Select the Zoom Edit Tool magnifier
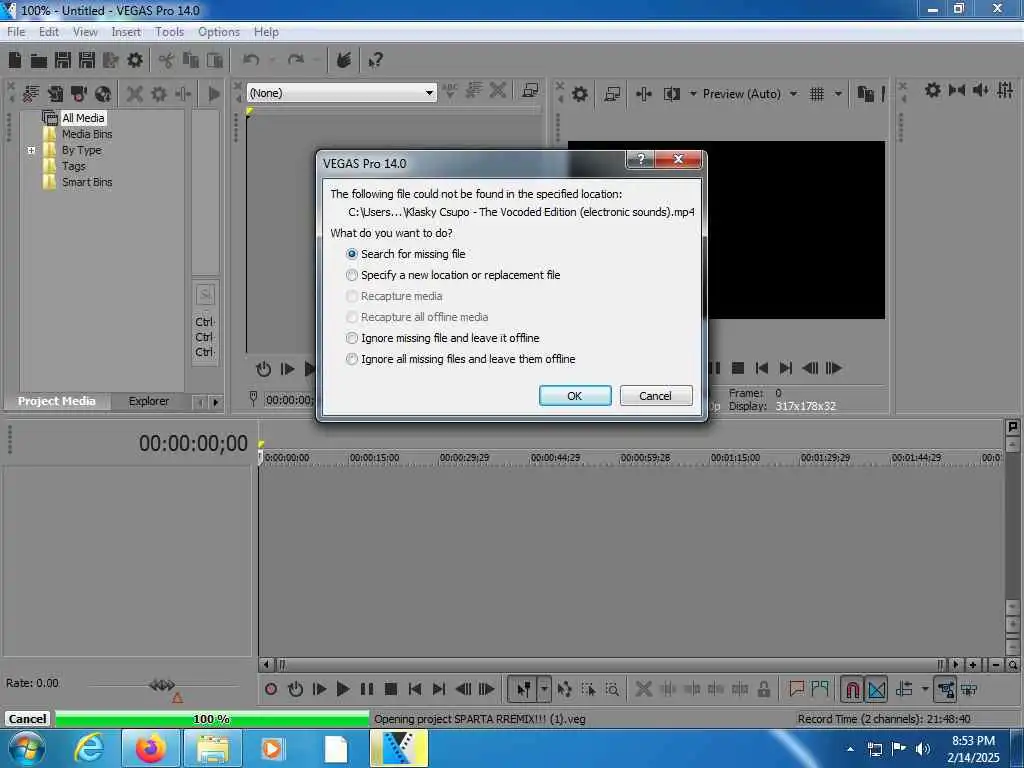Viewport: 1024px width, 768px height. pyautogui.click(x=612, y=689)
